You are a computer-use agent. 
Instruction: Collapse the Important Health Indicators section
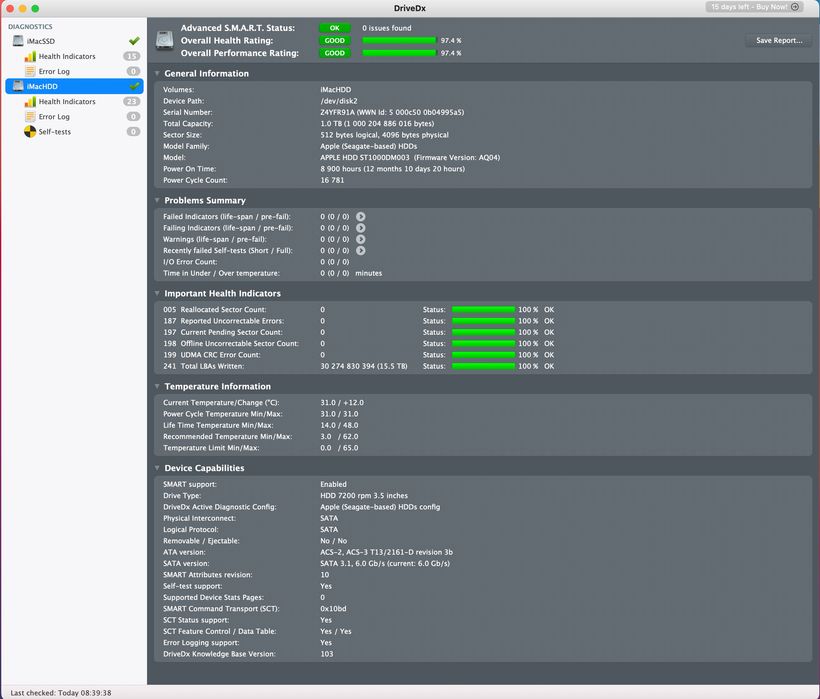pyautogui.click(x=157, y=294)
